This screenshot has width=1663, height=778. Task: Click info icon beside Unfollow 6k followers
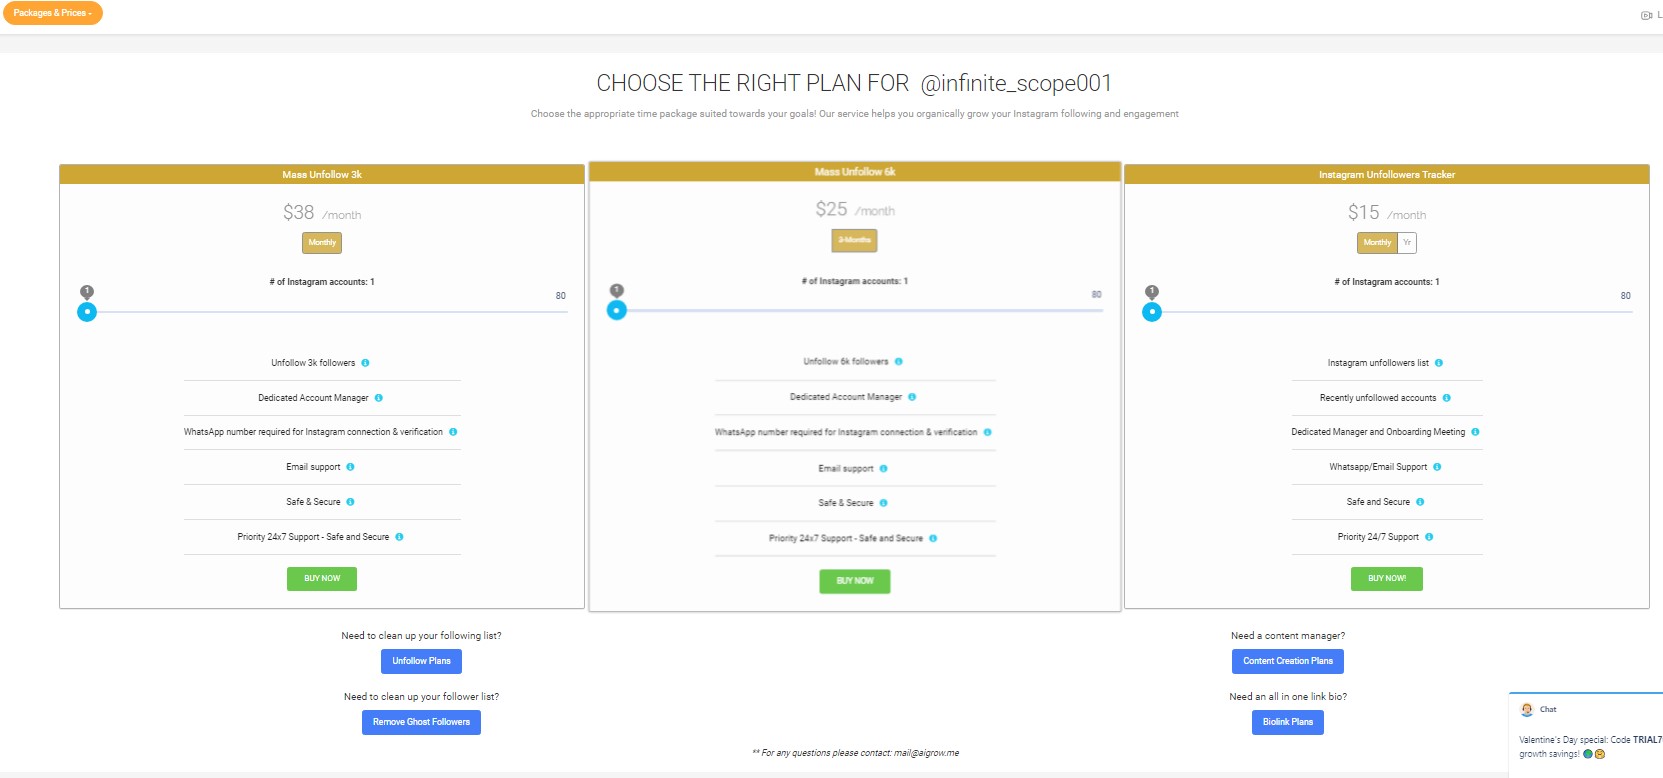click(x=899, y=362)
